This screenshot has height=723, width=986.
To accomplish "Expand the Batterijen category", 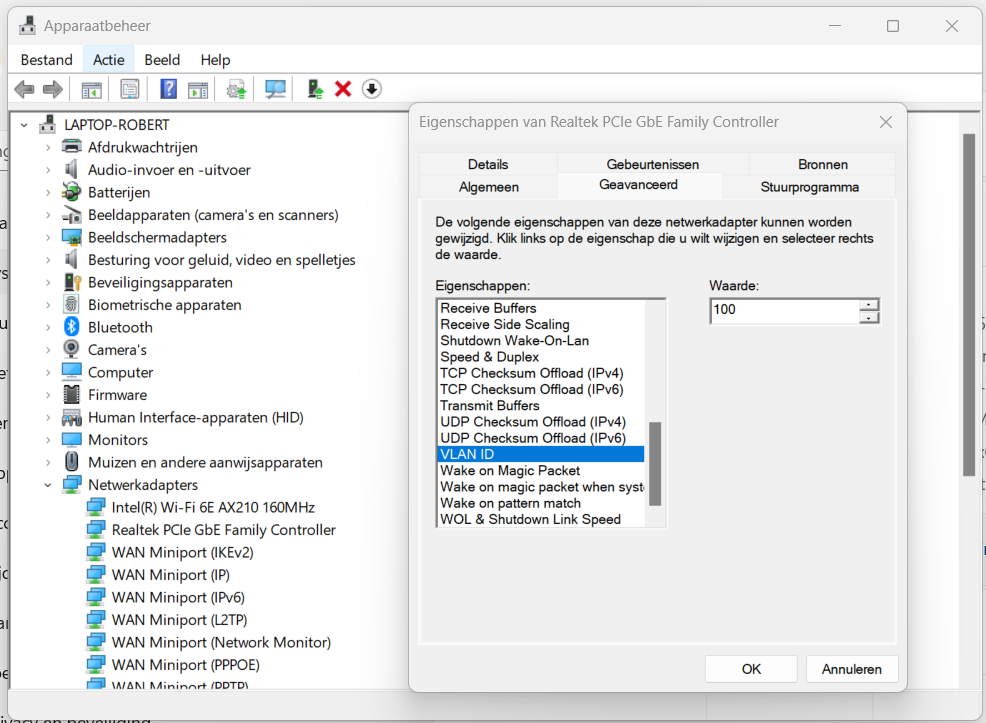I will [x=48, y=192].
